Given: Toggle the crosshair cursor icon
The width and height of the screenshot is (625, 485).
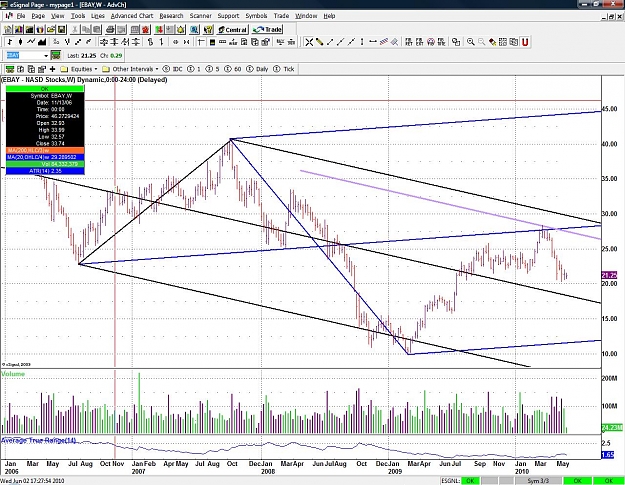Looking at the screenshot, I should click(x=201, y=42).
